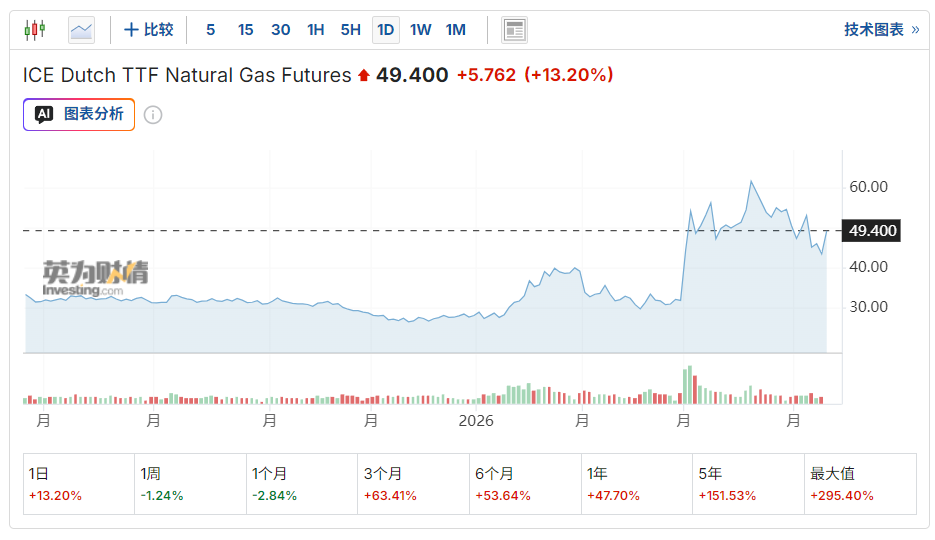
Task: Switch to the 1H interval
Action: (315, 30)
